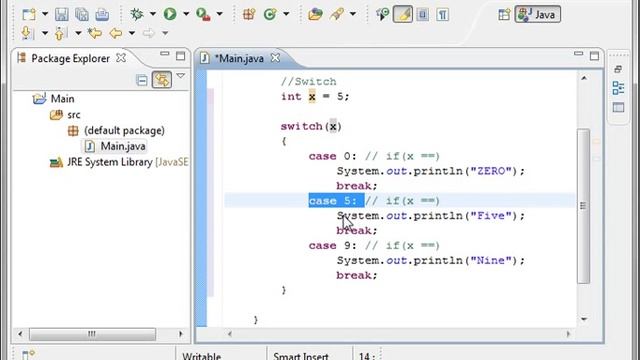Click the editor scroll-up arrow
640x360 pixels.
584,78
